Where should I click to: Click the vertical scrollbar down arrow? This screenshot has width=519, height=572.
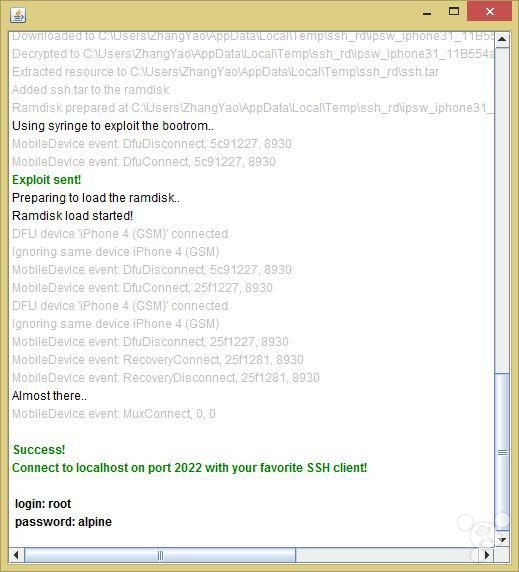click(502, 539)
